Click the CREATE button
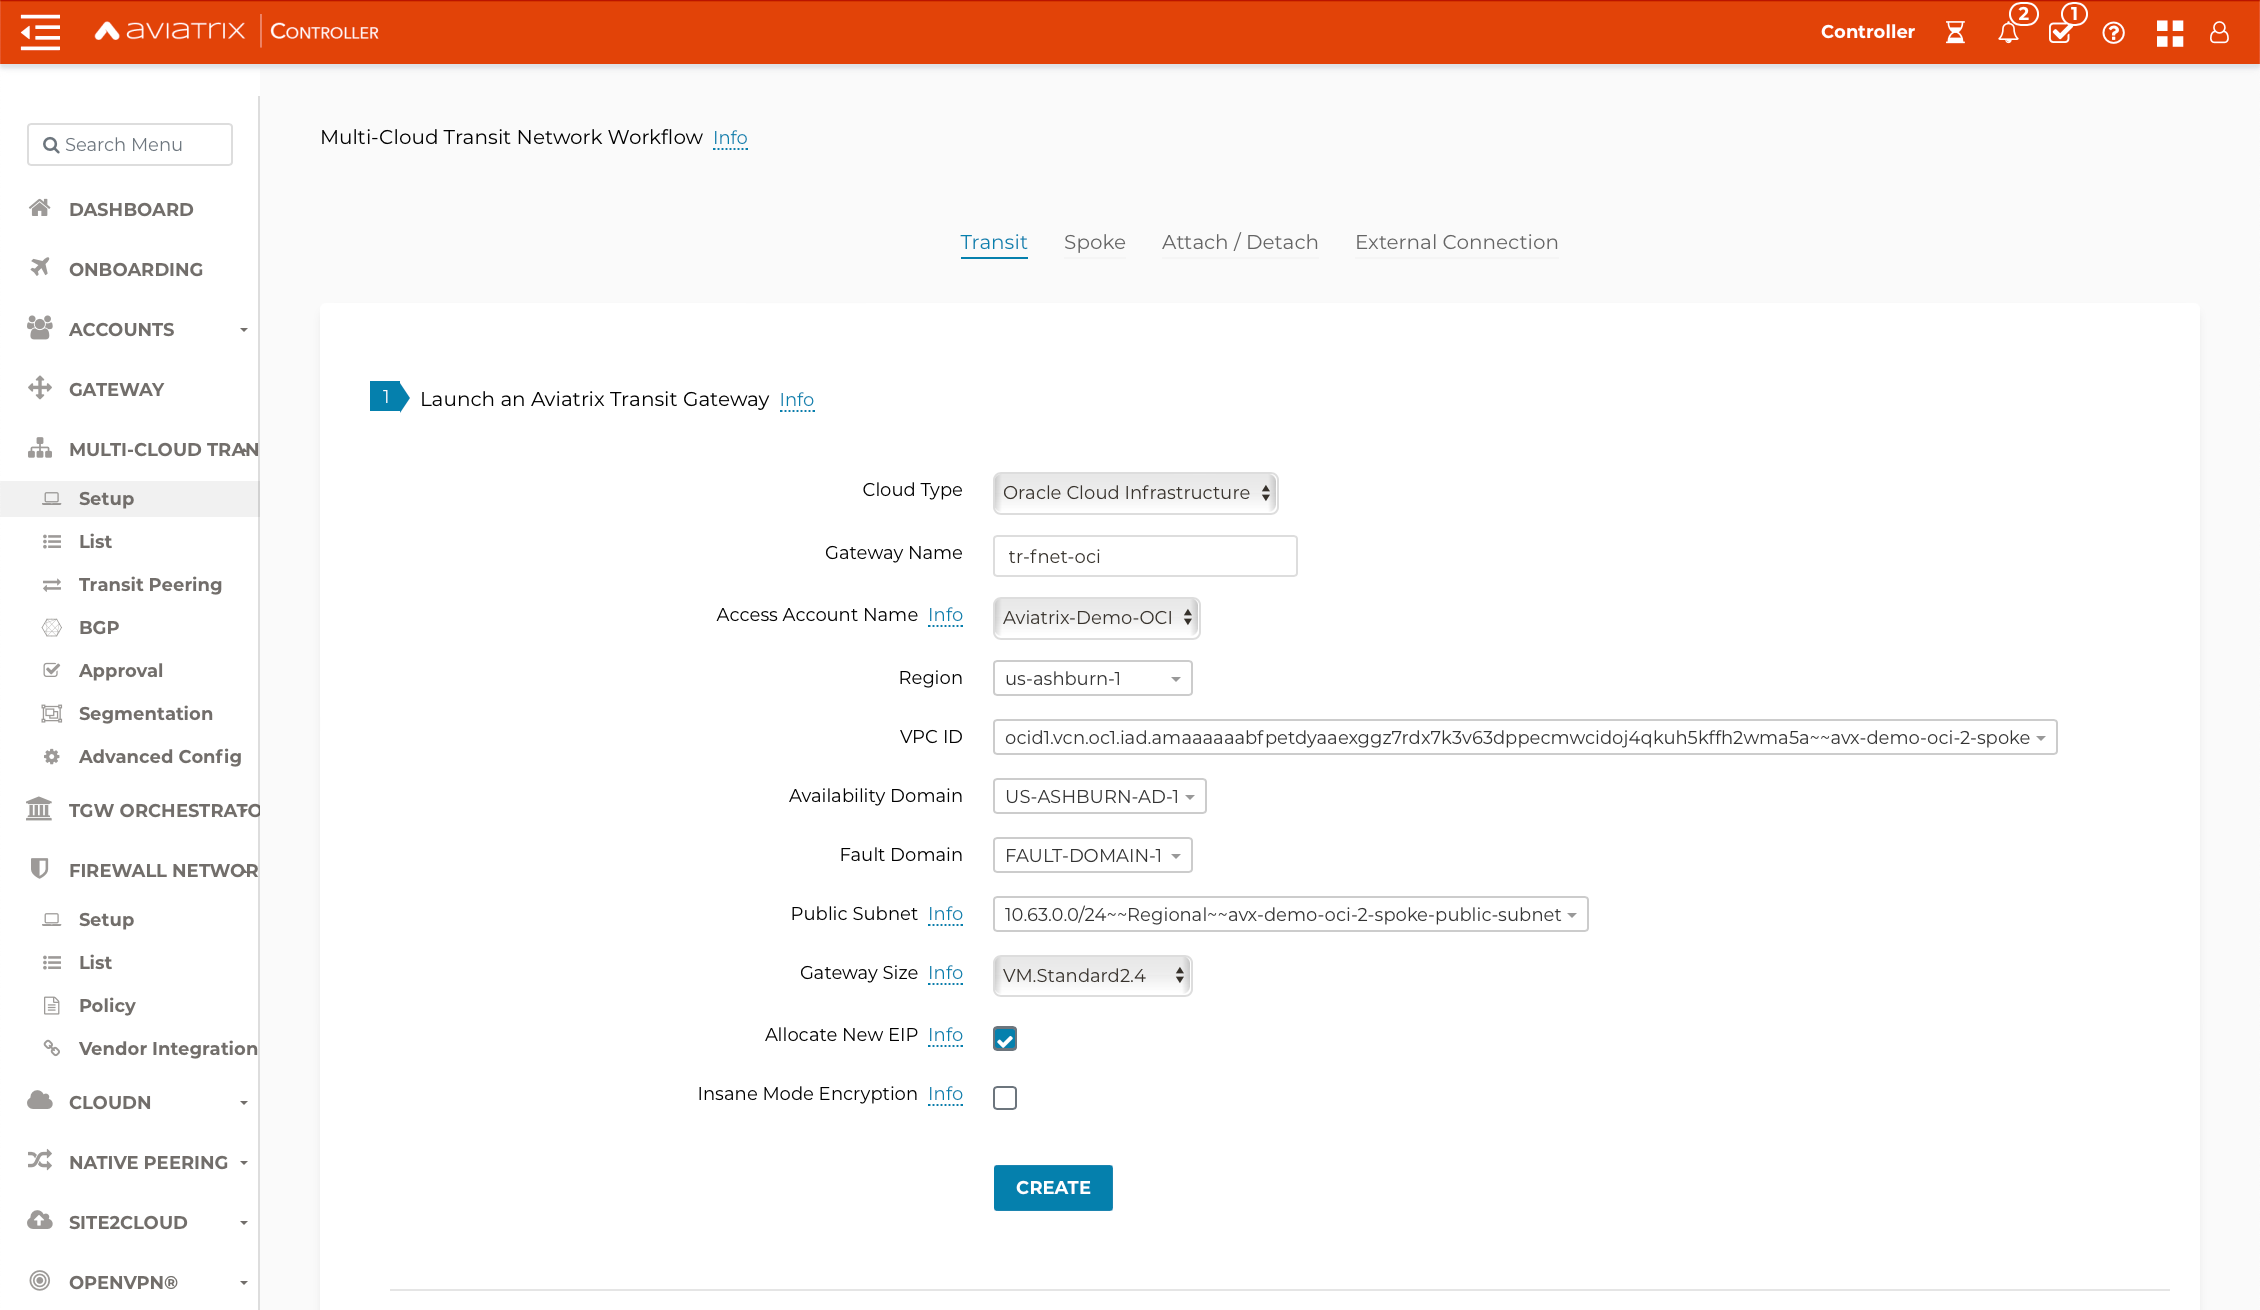 (x=1053, y=1187)
